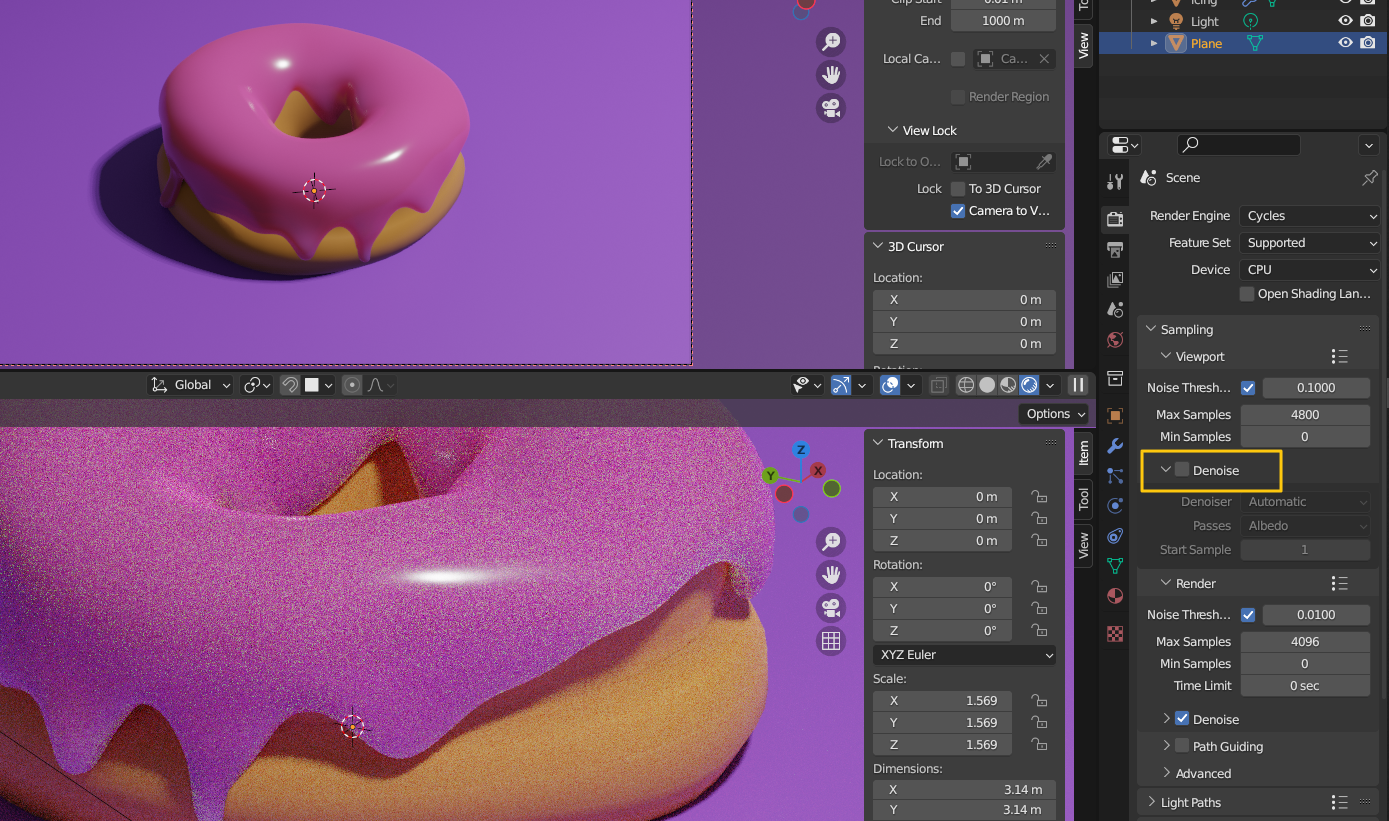Enable Open Shading Language checkbox
The height and width of the screenshot is (821, 1389).
point(1247,294)
